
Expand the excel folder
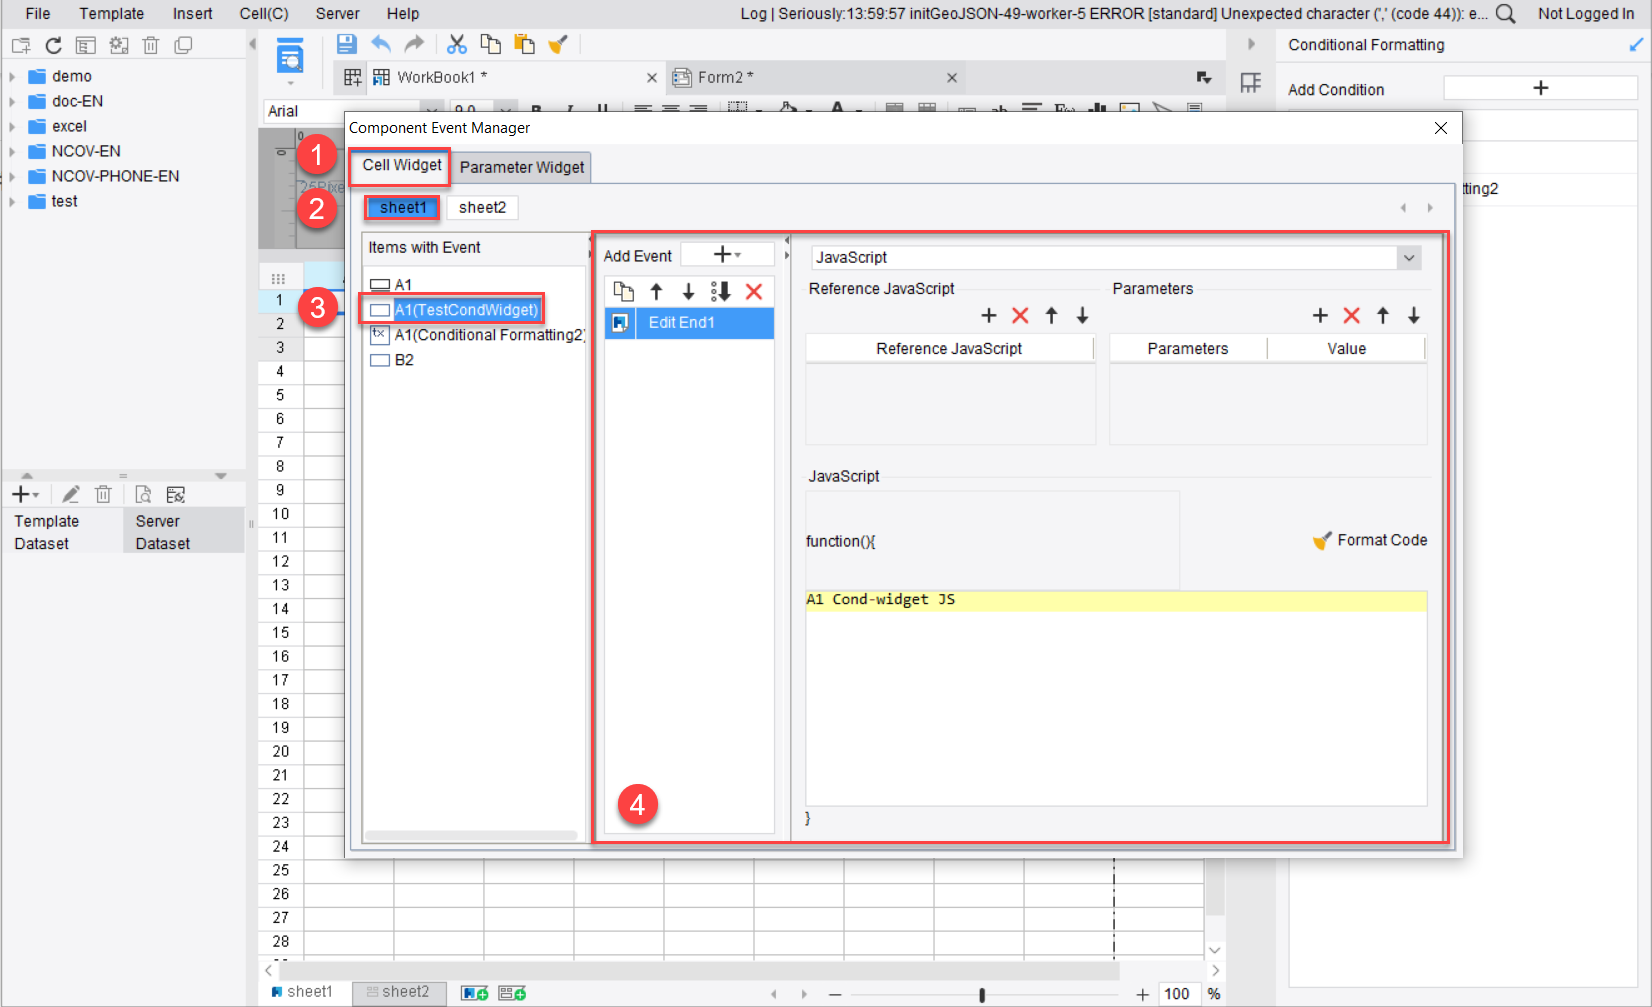[x=12, y=126]
